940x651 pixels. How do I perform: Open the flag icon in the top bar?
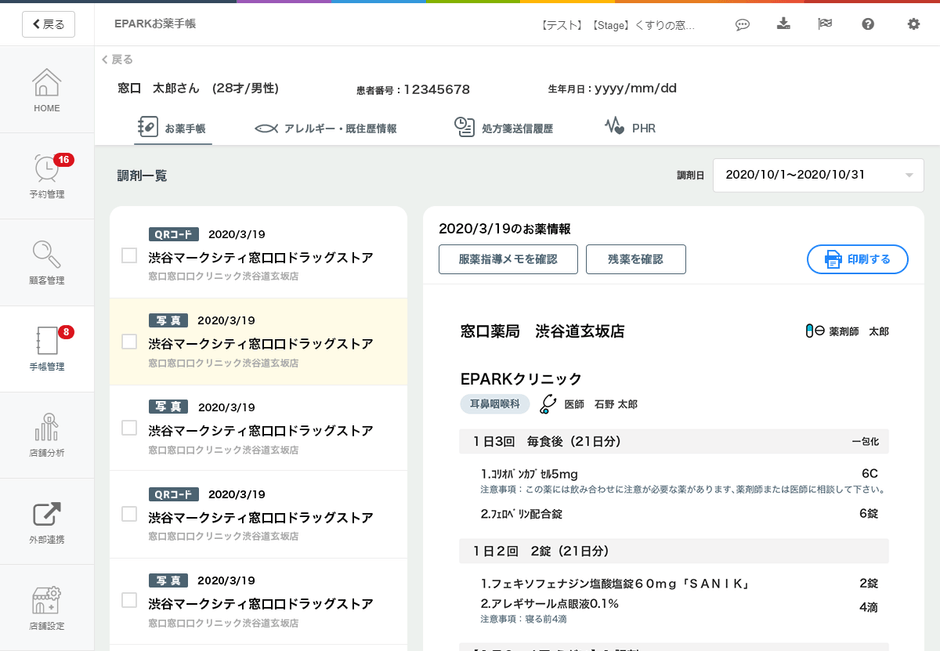(x=824, y=24)
